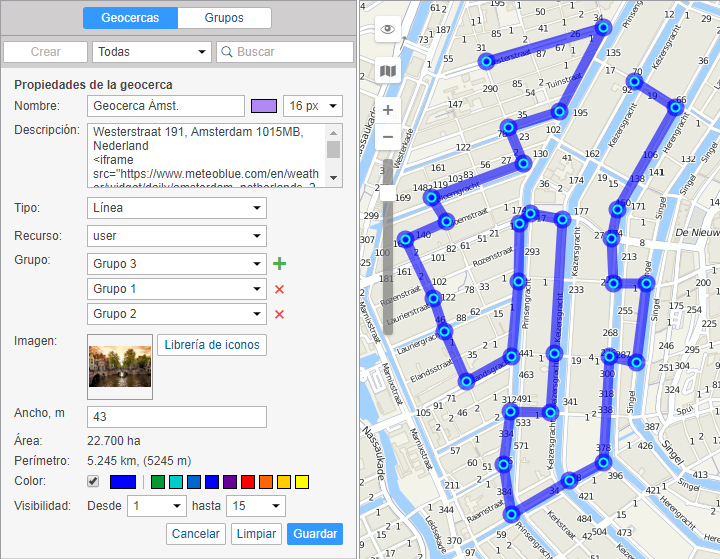The height and width of the screenshot is (559, 720).
Task: Toggle the Color checkbox
Action: pos(94,482)
